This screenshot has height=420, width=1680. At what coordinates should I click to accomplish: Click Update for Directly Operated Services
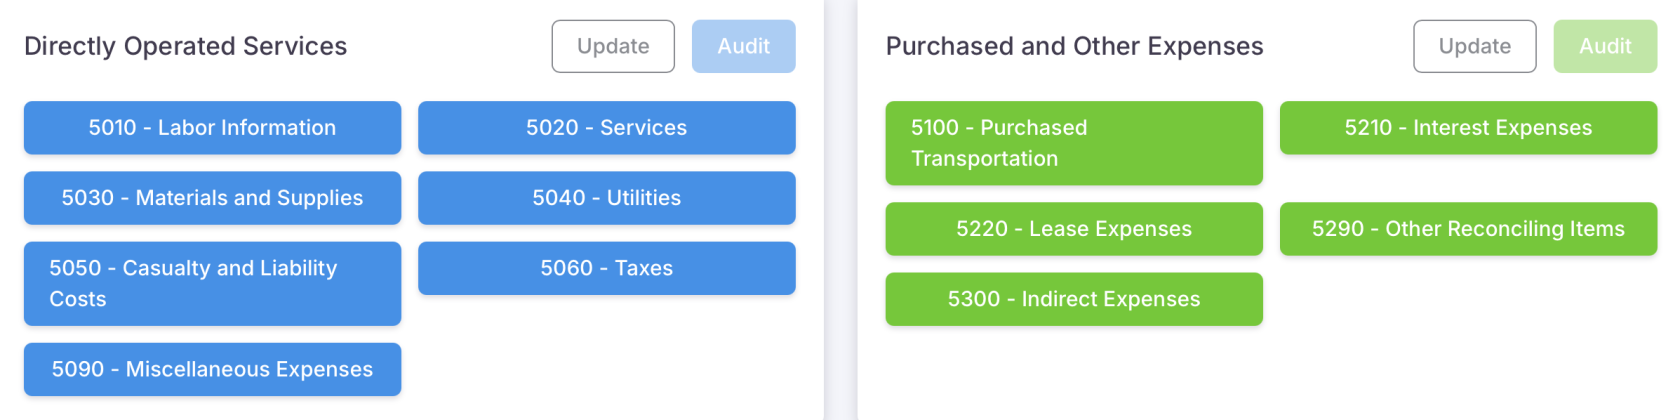coord(613,46)
